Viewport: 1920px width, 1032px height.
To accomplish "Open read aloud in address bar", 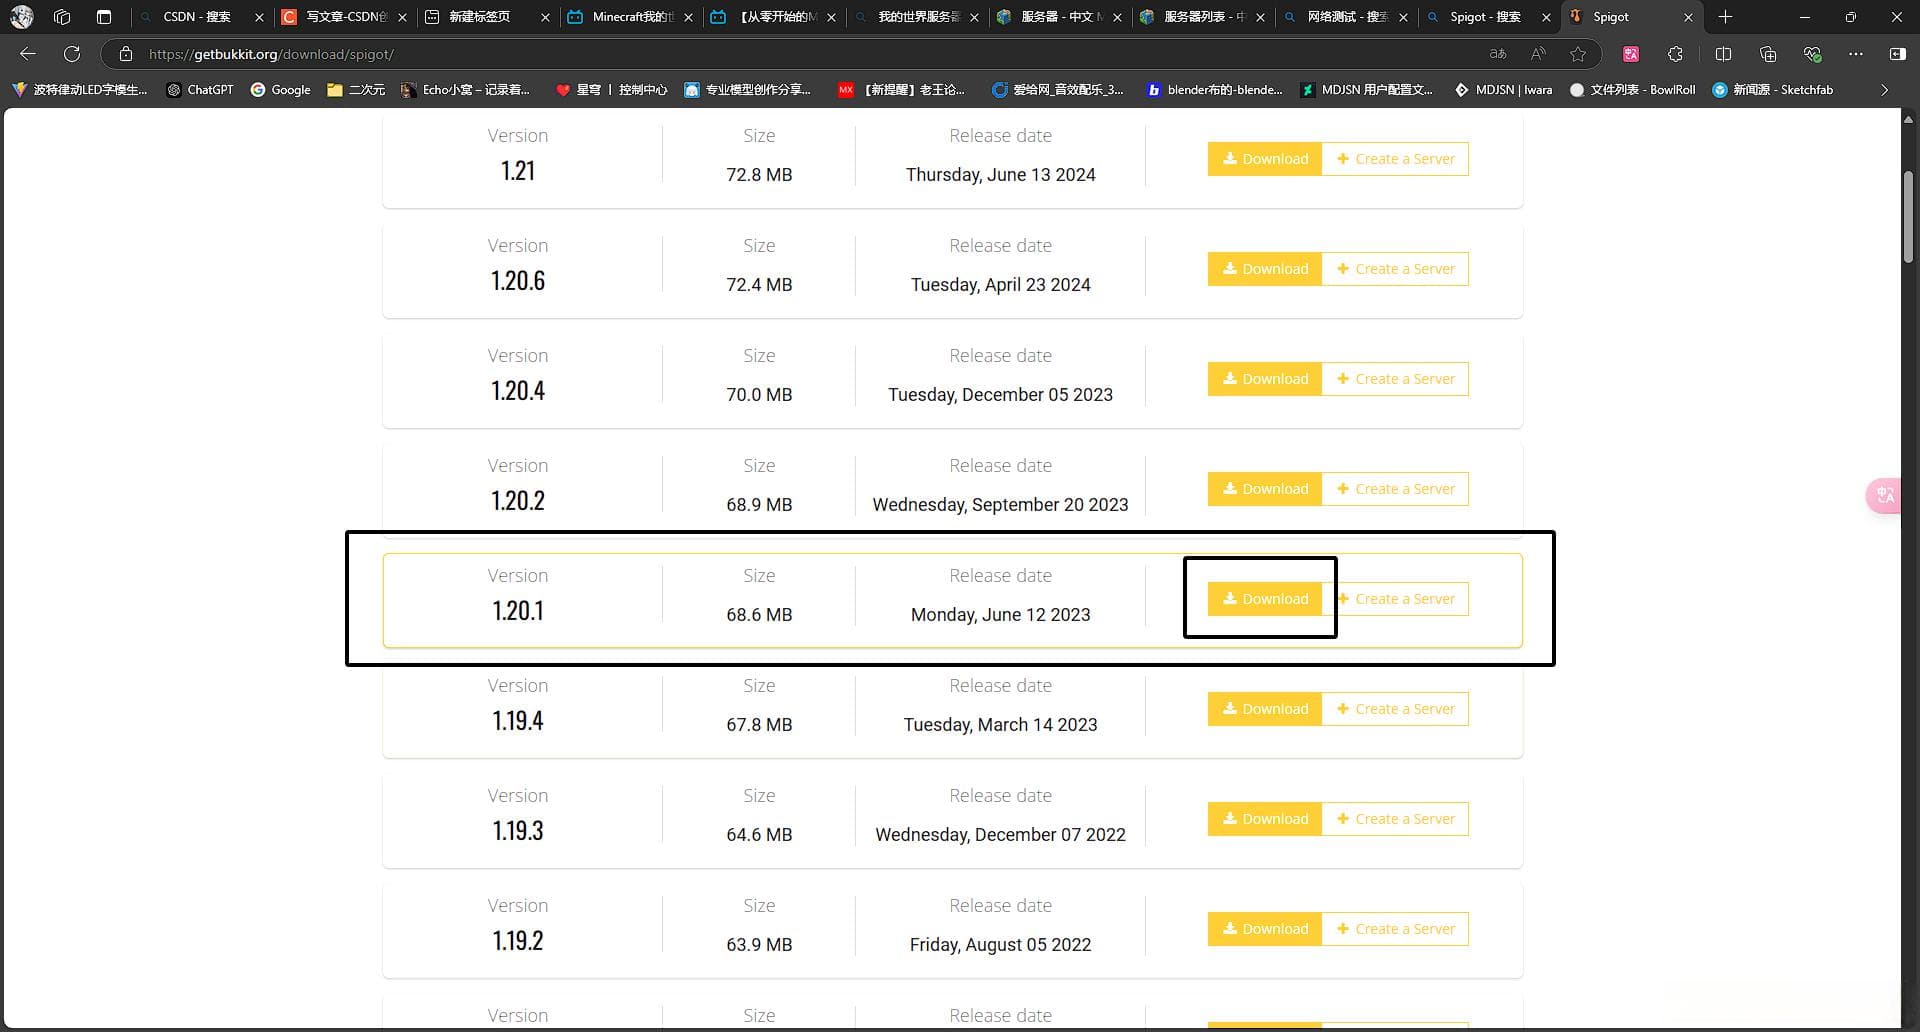I will tap(1538, 54).
